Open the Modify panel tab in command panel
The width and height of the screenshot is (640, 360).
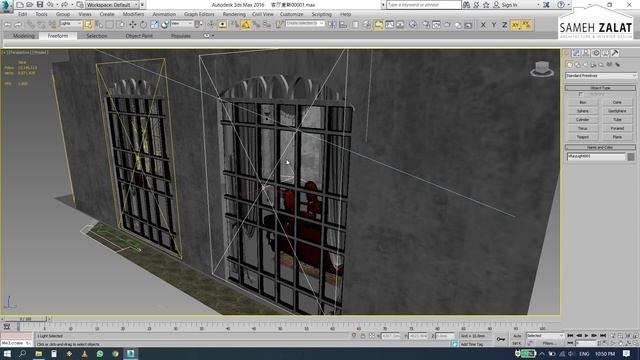click(576, 53)
